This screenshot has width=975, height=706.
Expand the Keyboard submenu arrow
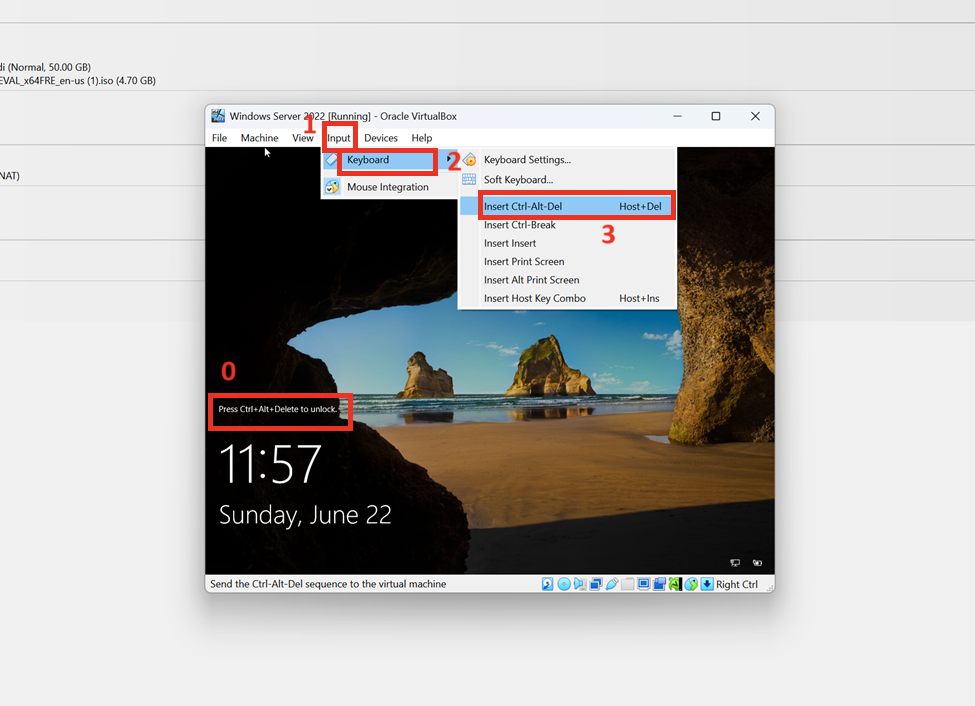pyautogui.click(x=448, y=160)
